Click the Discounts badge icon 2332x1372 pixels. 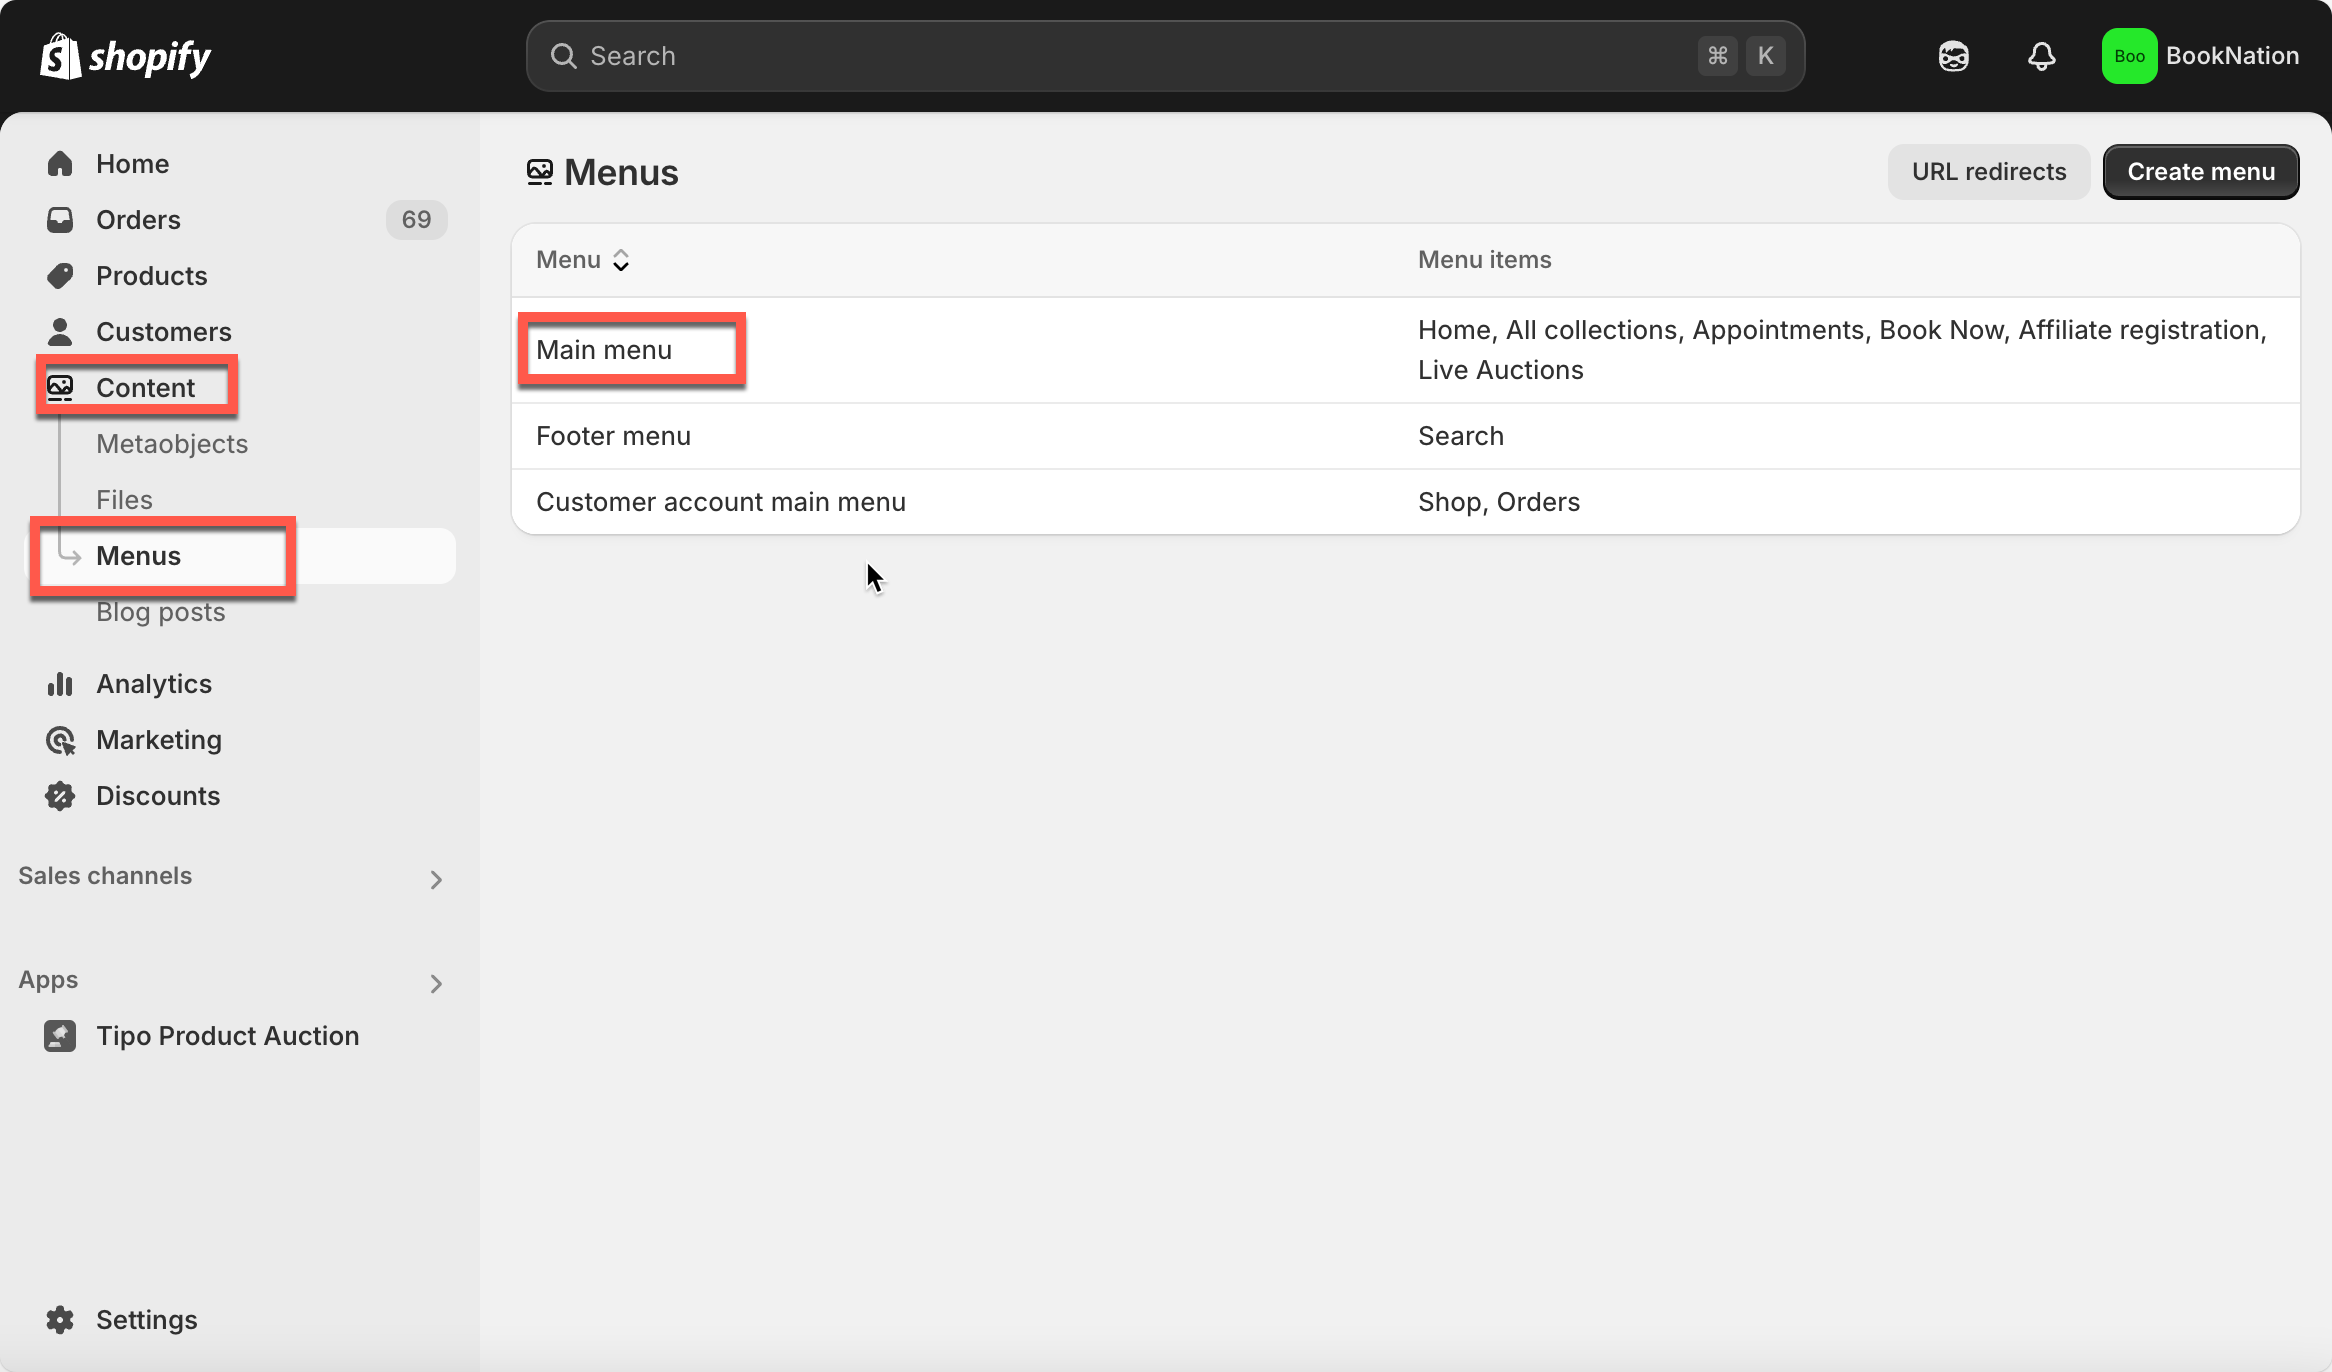click(60, 796)
